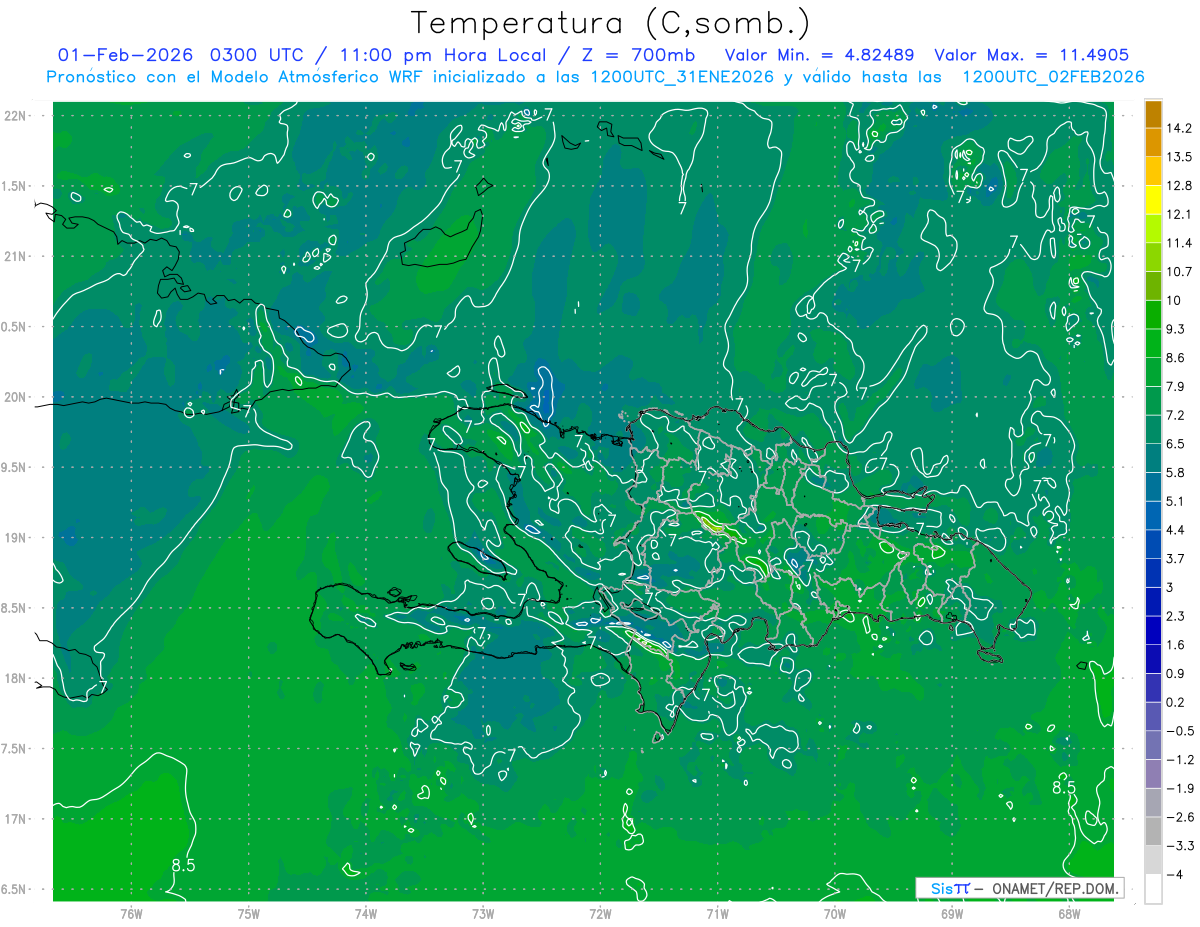
Task: Click the '1200UTC_02FEB2026' valid-until time
Action: (x=1053, y=77)
